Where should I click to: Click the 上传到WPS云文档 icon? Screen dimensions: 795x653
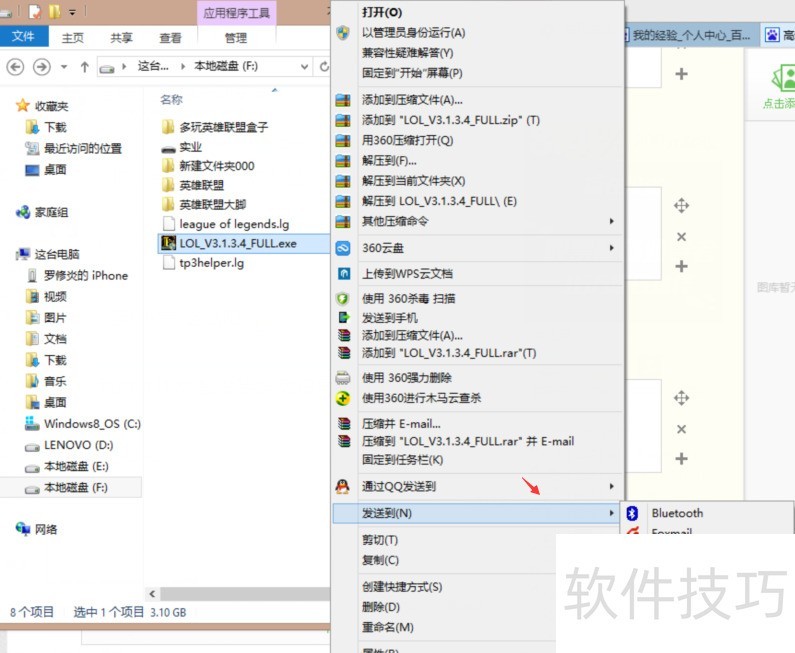pyautogui.click(x=344, y=274)
